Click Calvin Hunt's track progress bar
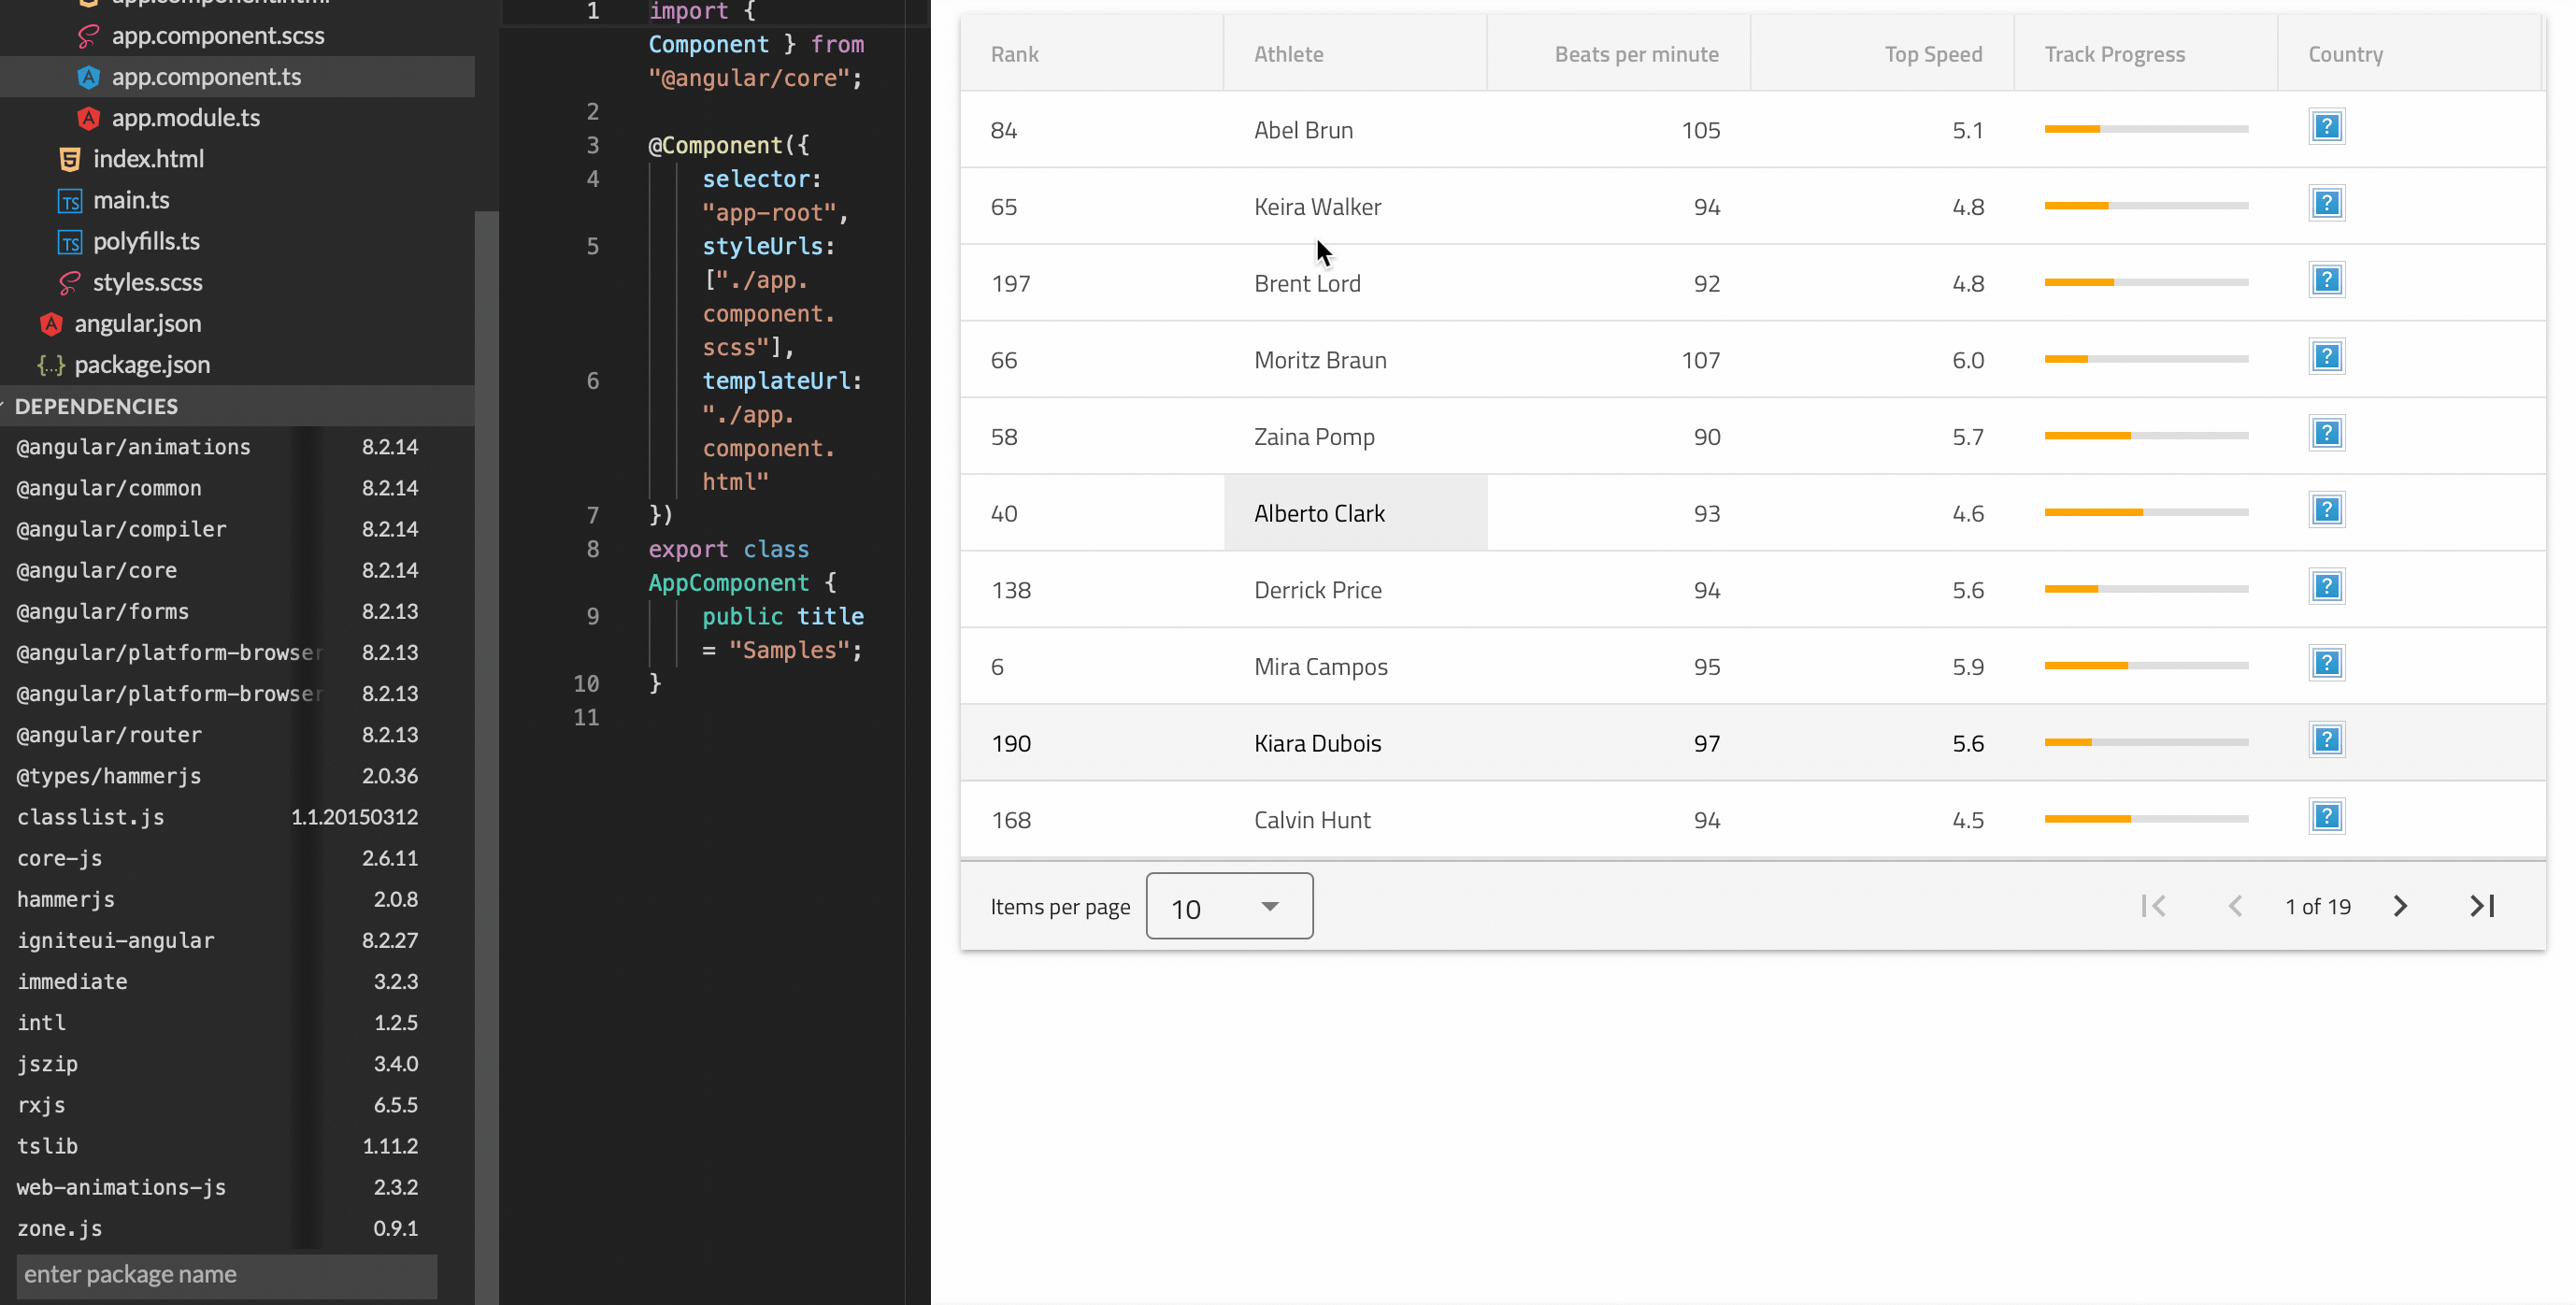 [x=2146, y=819]
